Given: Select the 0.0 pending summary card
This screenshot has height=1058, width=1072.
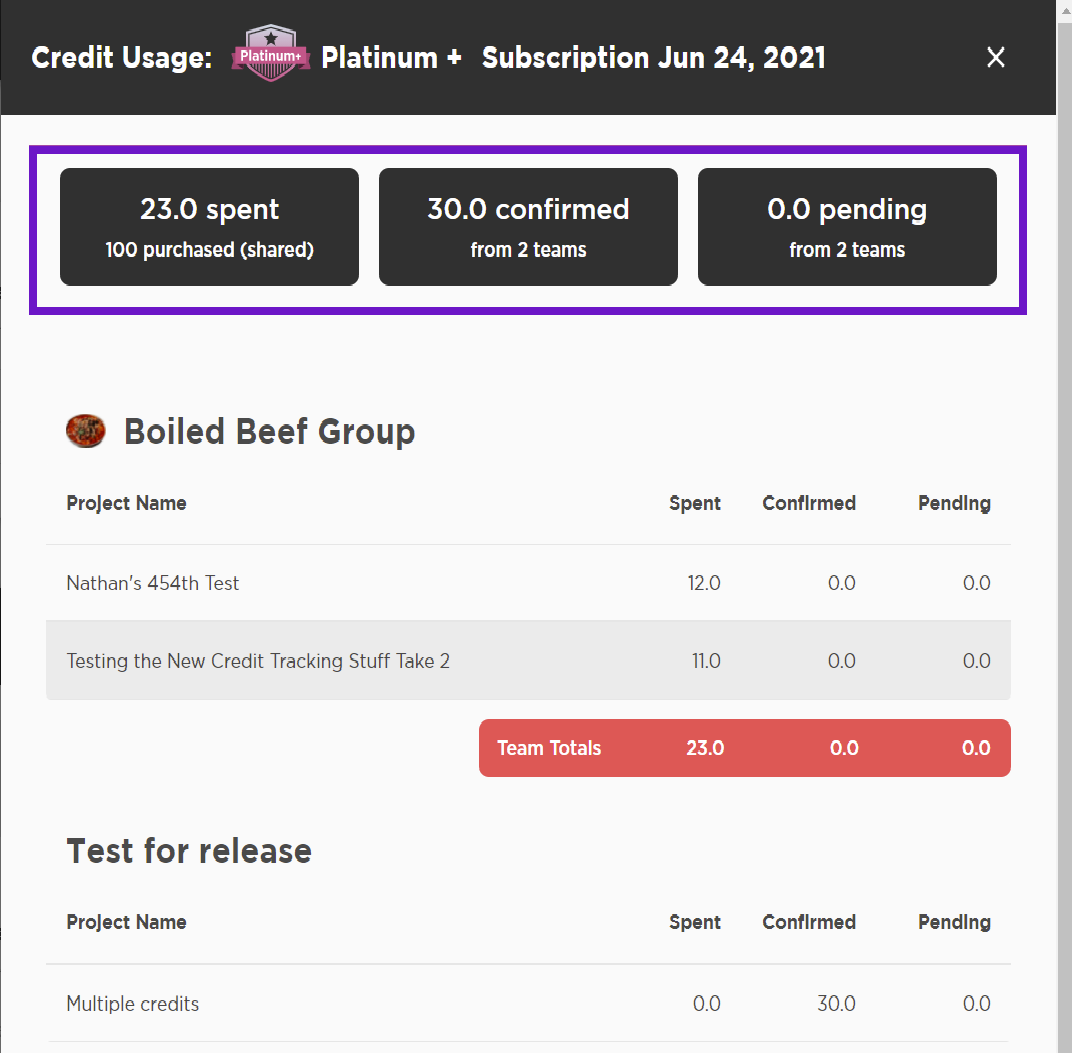Looking at the screenshot, I should coord(847,227).
